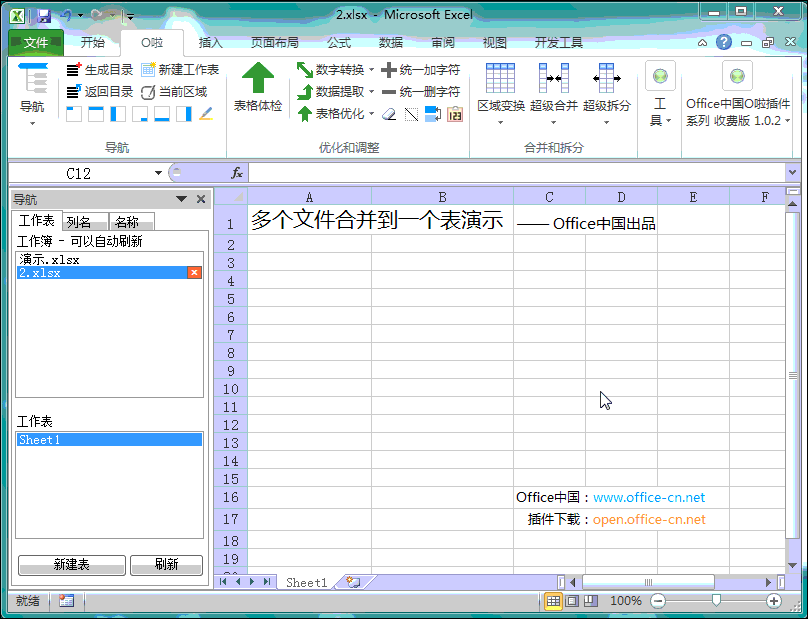808x619 pixels.
Task: Zoom in with the plus button
Action: point(774,600)
